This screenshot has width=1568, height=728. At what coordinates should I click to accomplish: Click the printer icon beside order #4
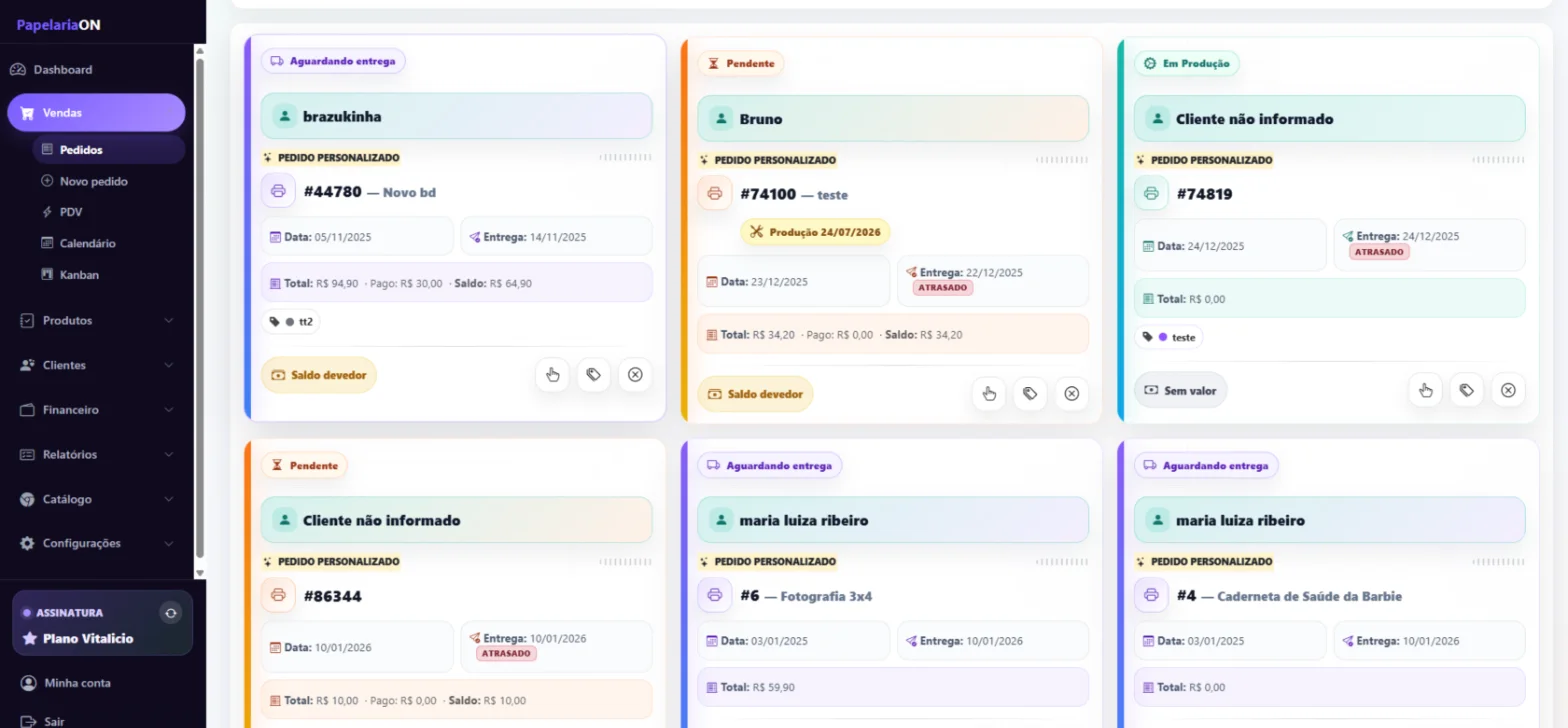[1151, 595]
